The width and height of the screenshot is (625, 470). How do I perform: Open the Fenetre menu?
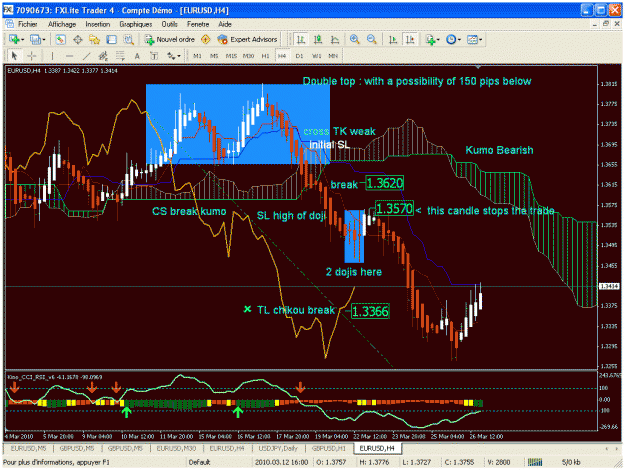point(198,24)
